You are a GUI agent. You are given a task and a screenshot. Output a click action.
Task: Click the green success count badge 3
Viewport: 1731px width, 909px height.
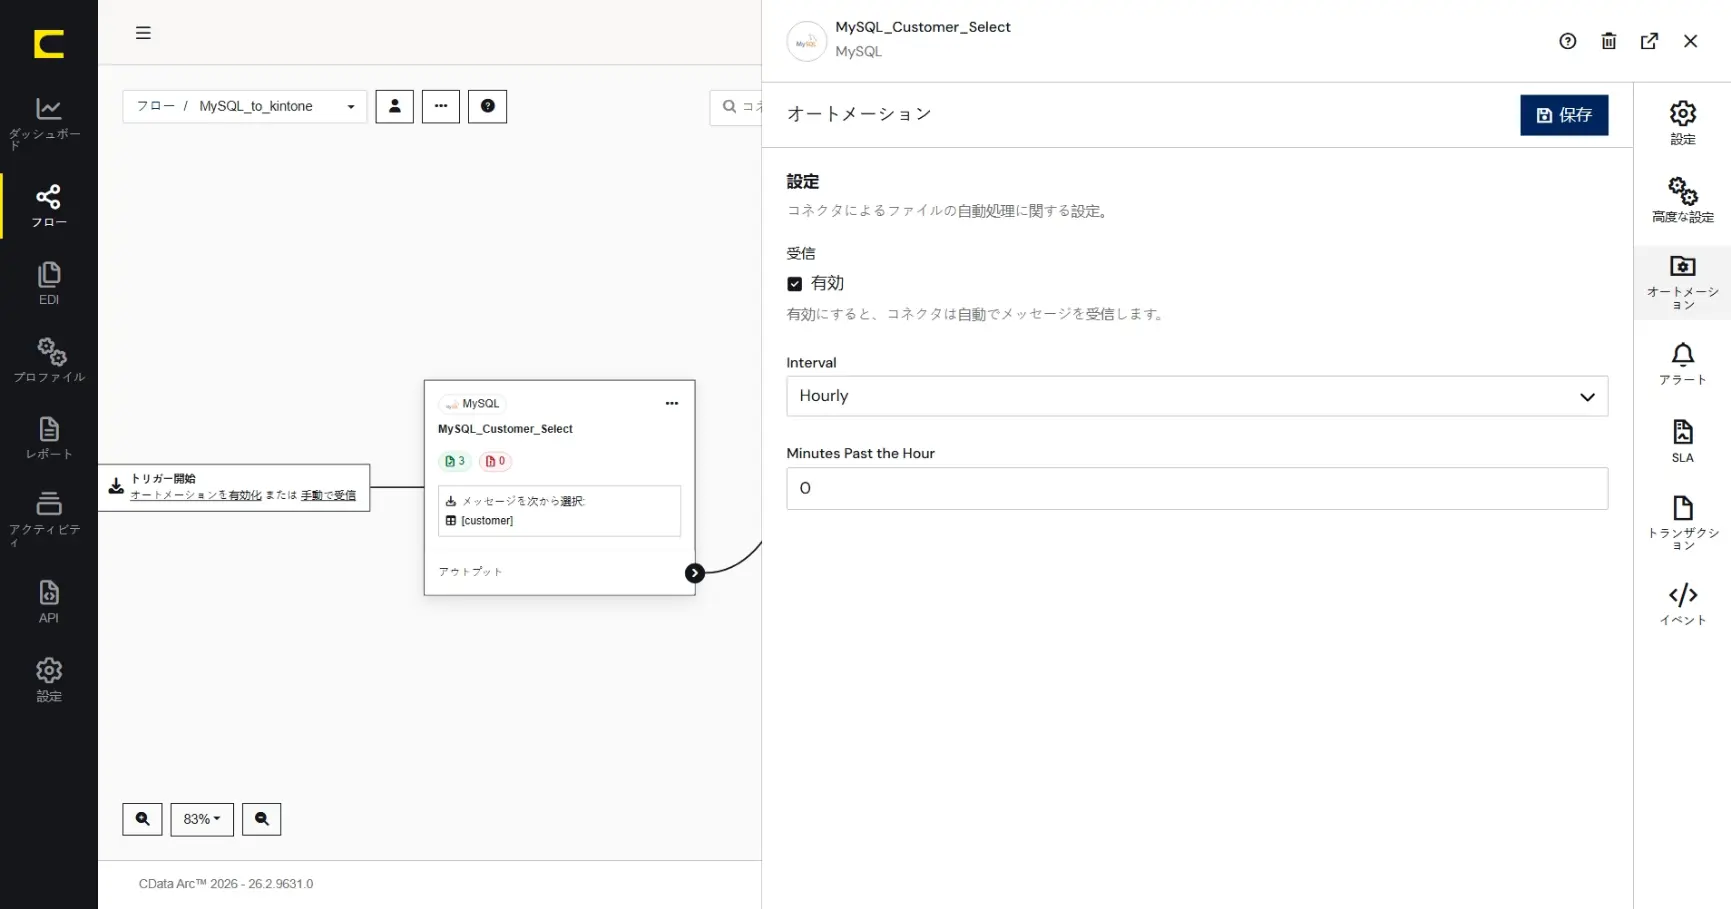tap(455, 461)
